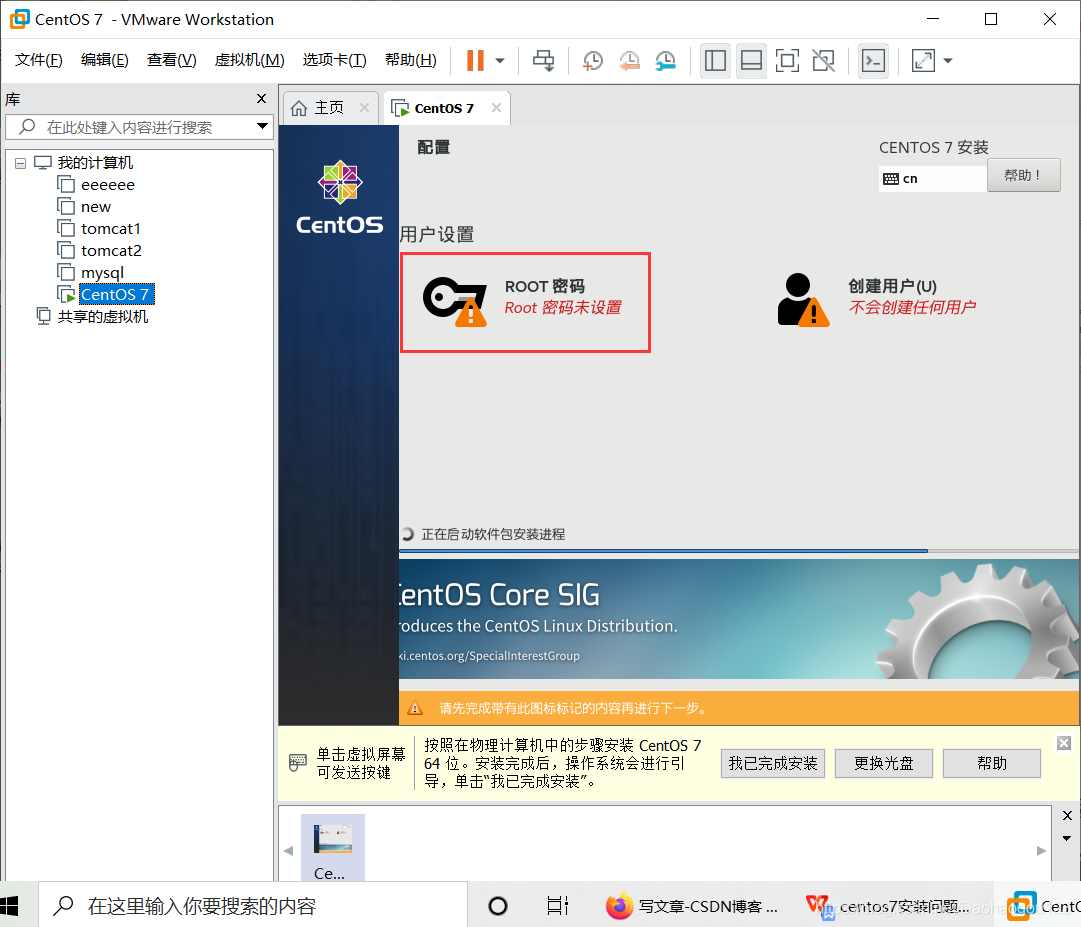Open Task View on the taskbar
Viewport: 1081px width, 927px height.
click(557, 906)
